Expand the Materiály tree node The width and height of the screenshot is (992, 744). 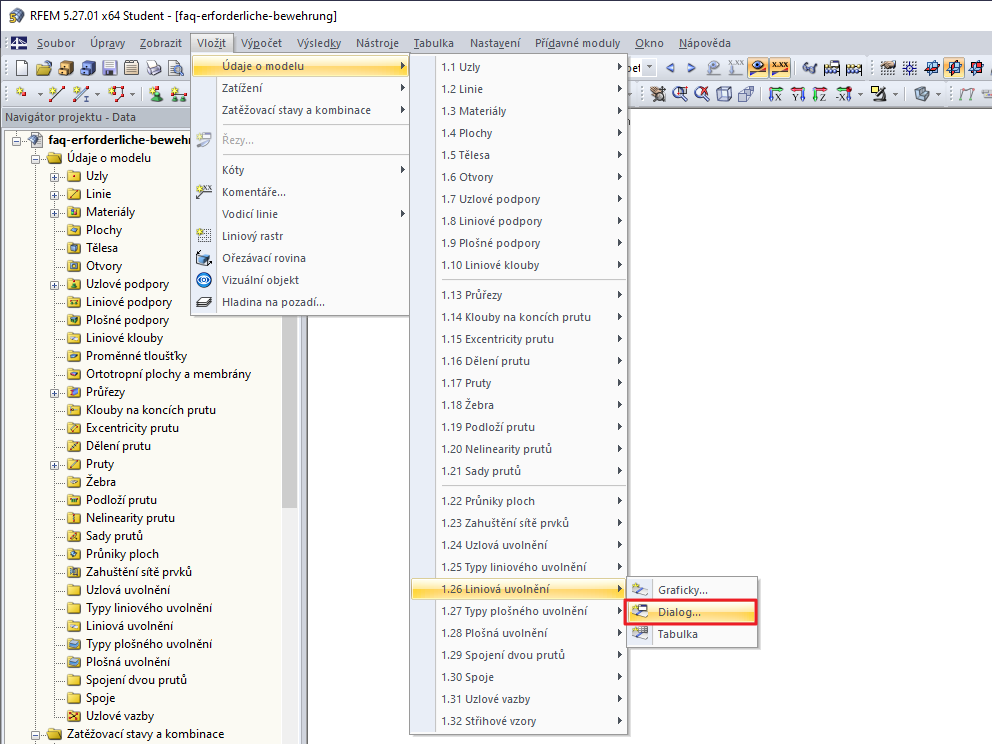pyautogui.click(x=54, y=213)
